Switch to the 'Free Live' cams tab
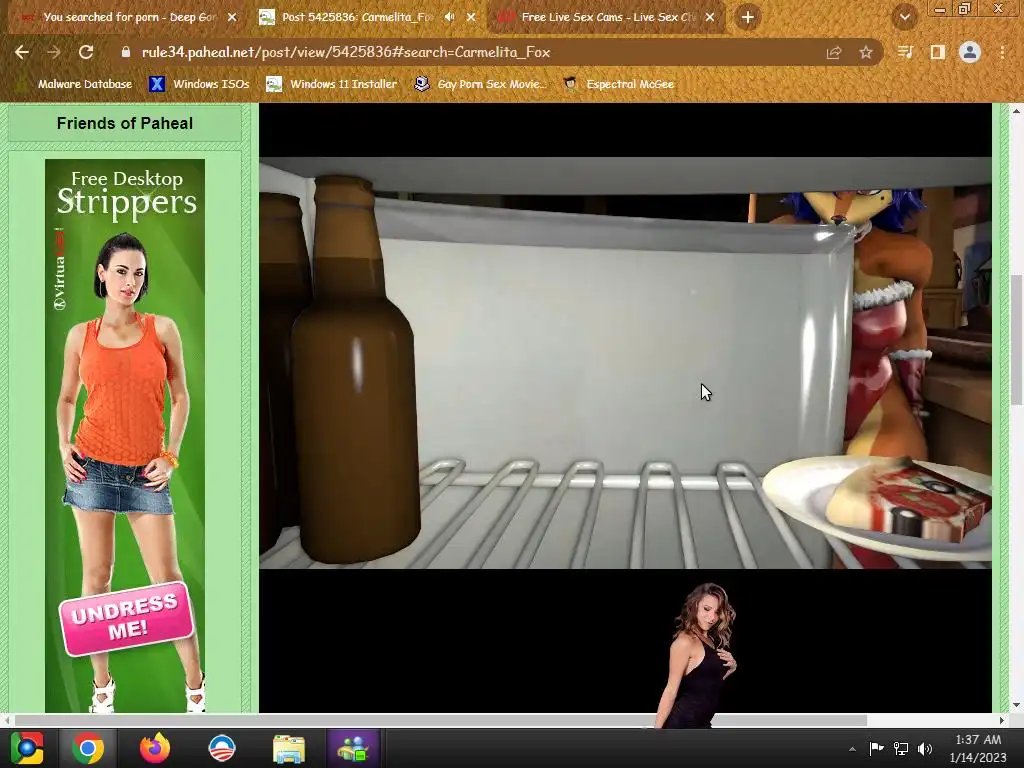Image resolution: width=1024 pixels, height=768 pixels. coord(604,17)
